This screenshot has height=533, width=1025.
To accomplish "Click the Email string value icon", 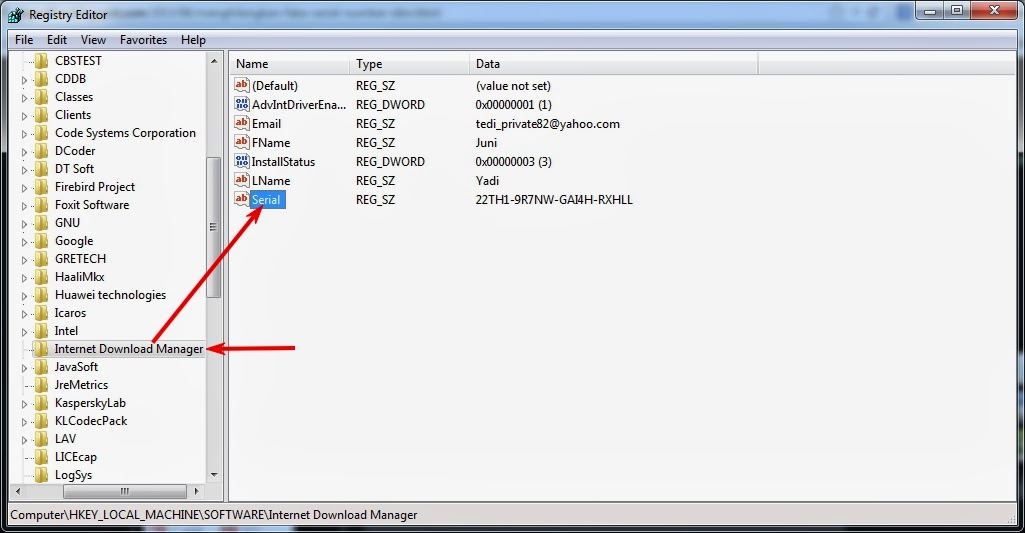I will (x=242, y=123).
